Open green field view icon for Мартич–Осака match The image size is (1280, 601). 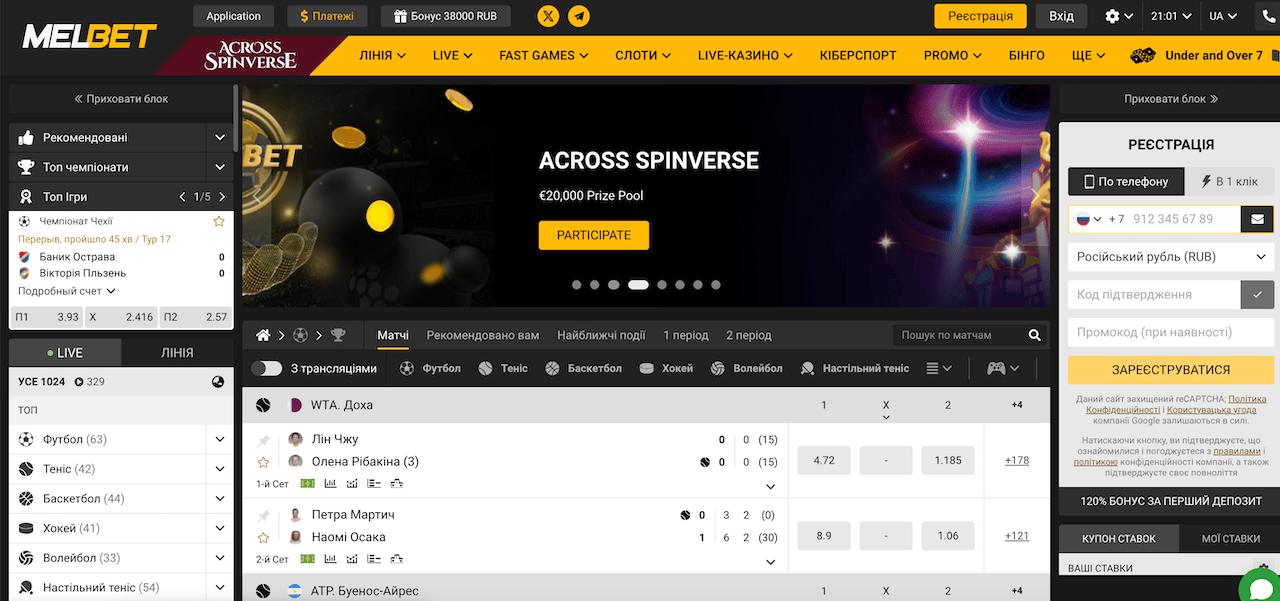pyautogui.click(x=308, y=559)
